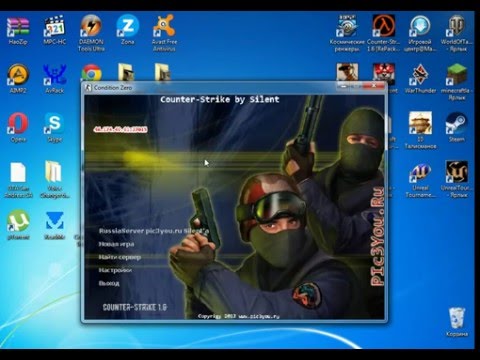Open Avast Free Antivirus icon
This screenshot has height=360, width=480.
coord(164,33)
